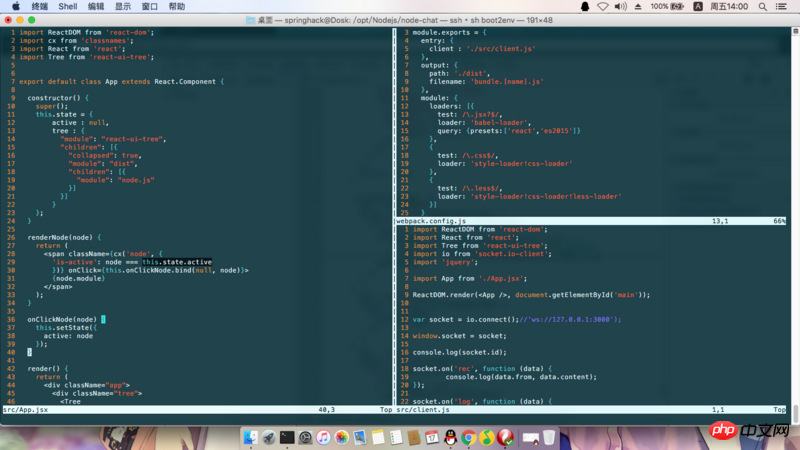Open iTunes from the dock
Viewport: 800px width, 450px height.
tap(324, 438)
